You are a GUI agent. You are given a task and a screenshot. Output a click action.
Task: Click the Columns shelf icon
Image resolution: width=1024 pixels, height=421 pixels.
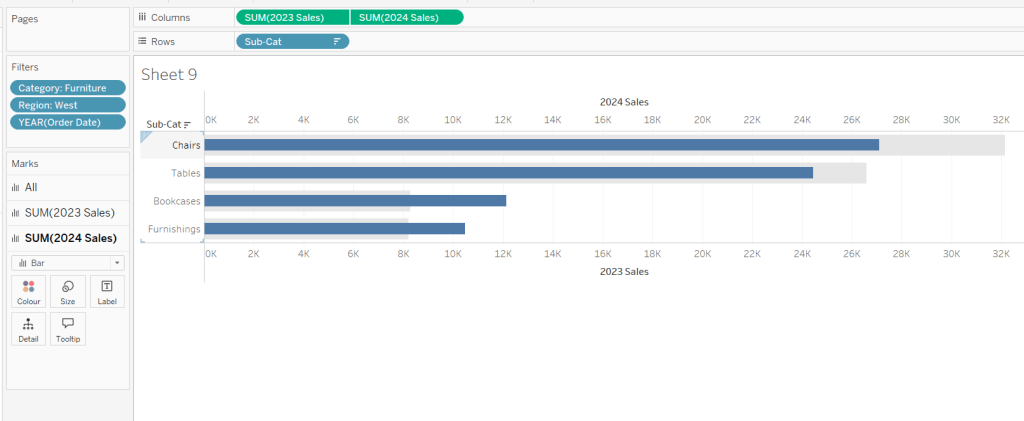142,17
